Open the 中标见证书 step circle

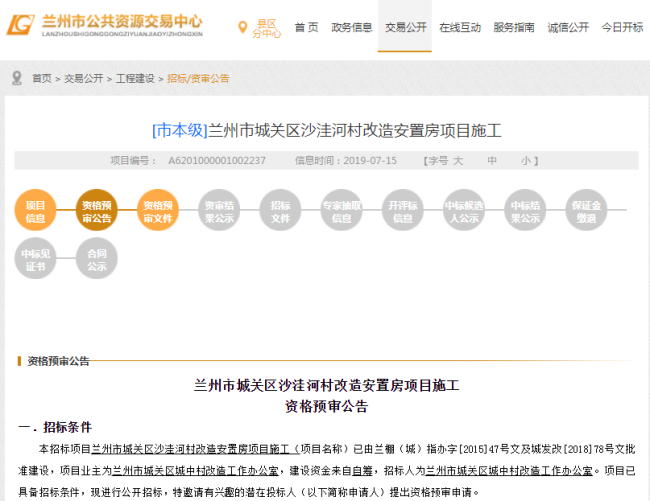point(35,259)
